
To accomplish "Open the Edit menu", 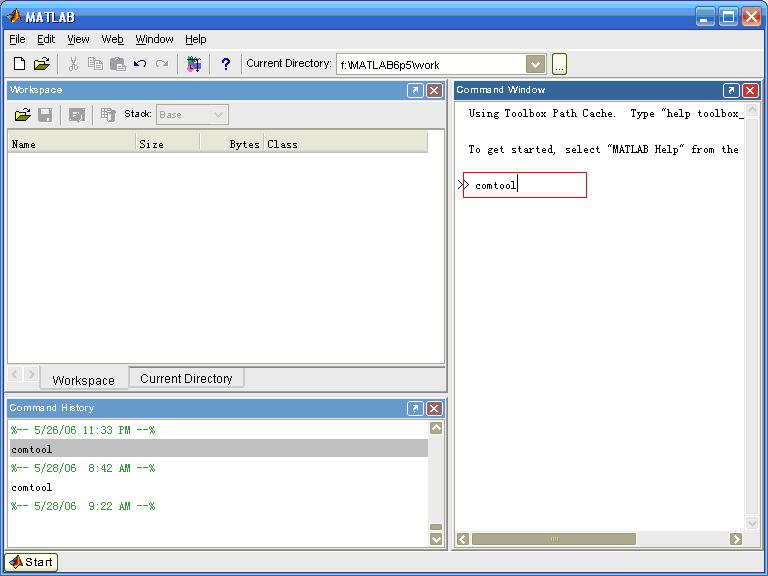I will pyautogui.click(x=46, y=39).
